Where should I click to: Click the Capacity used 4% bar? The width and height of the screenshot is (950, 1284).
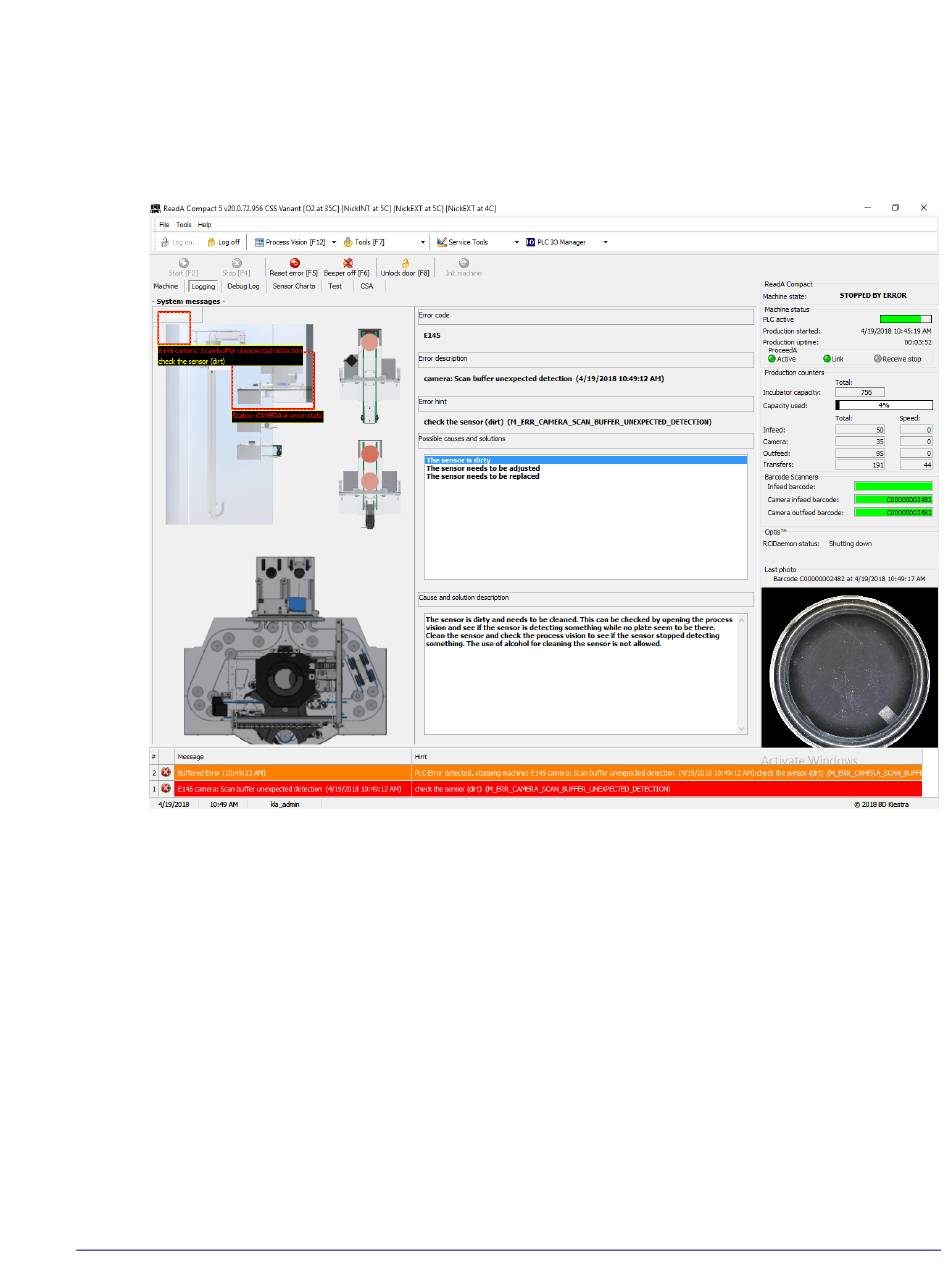[x=883, y=405]
